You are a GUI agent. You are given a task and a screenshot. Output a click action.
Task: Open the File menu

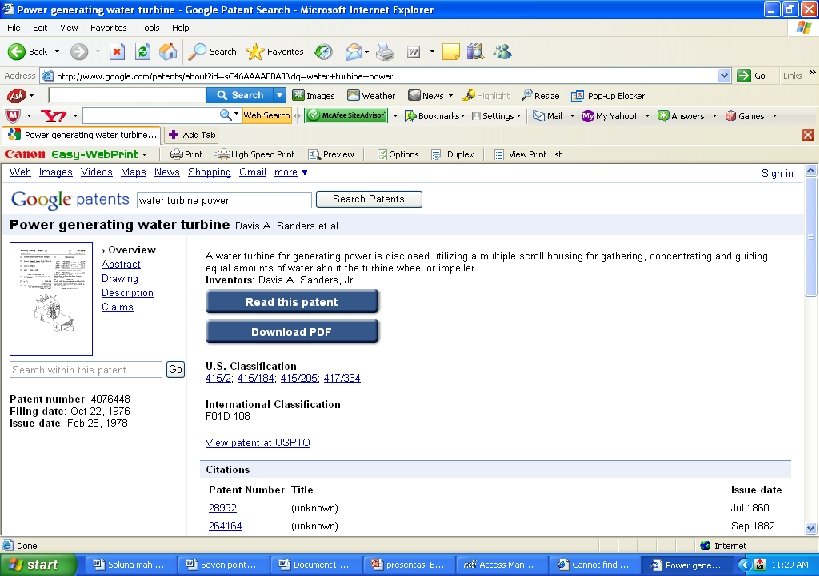click(x=14, y=28)
